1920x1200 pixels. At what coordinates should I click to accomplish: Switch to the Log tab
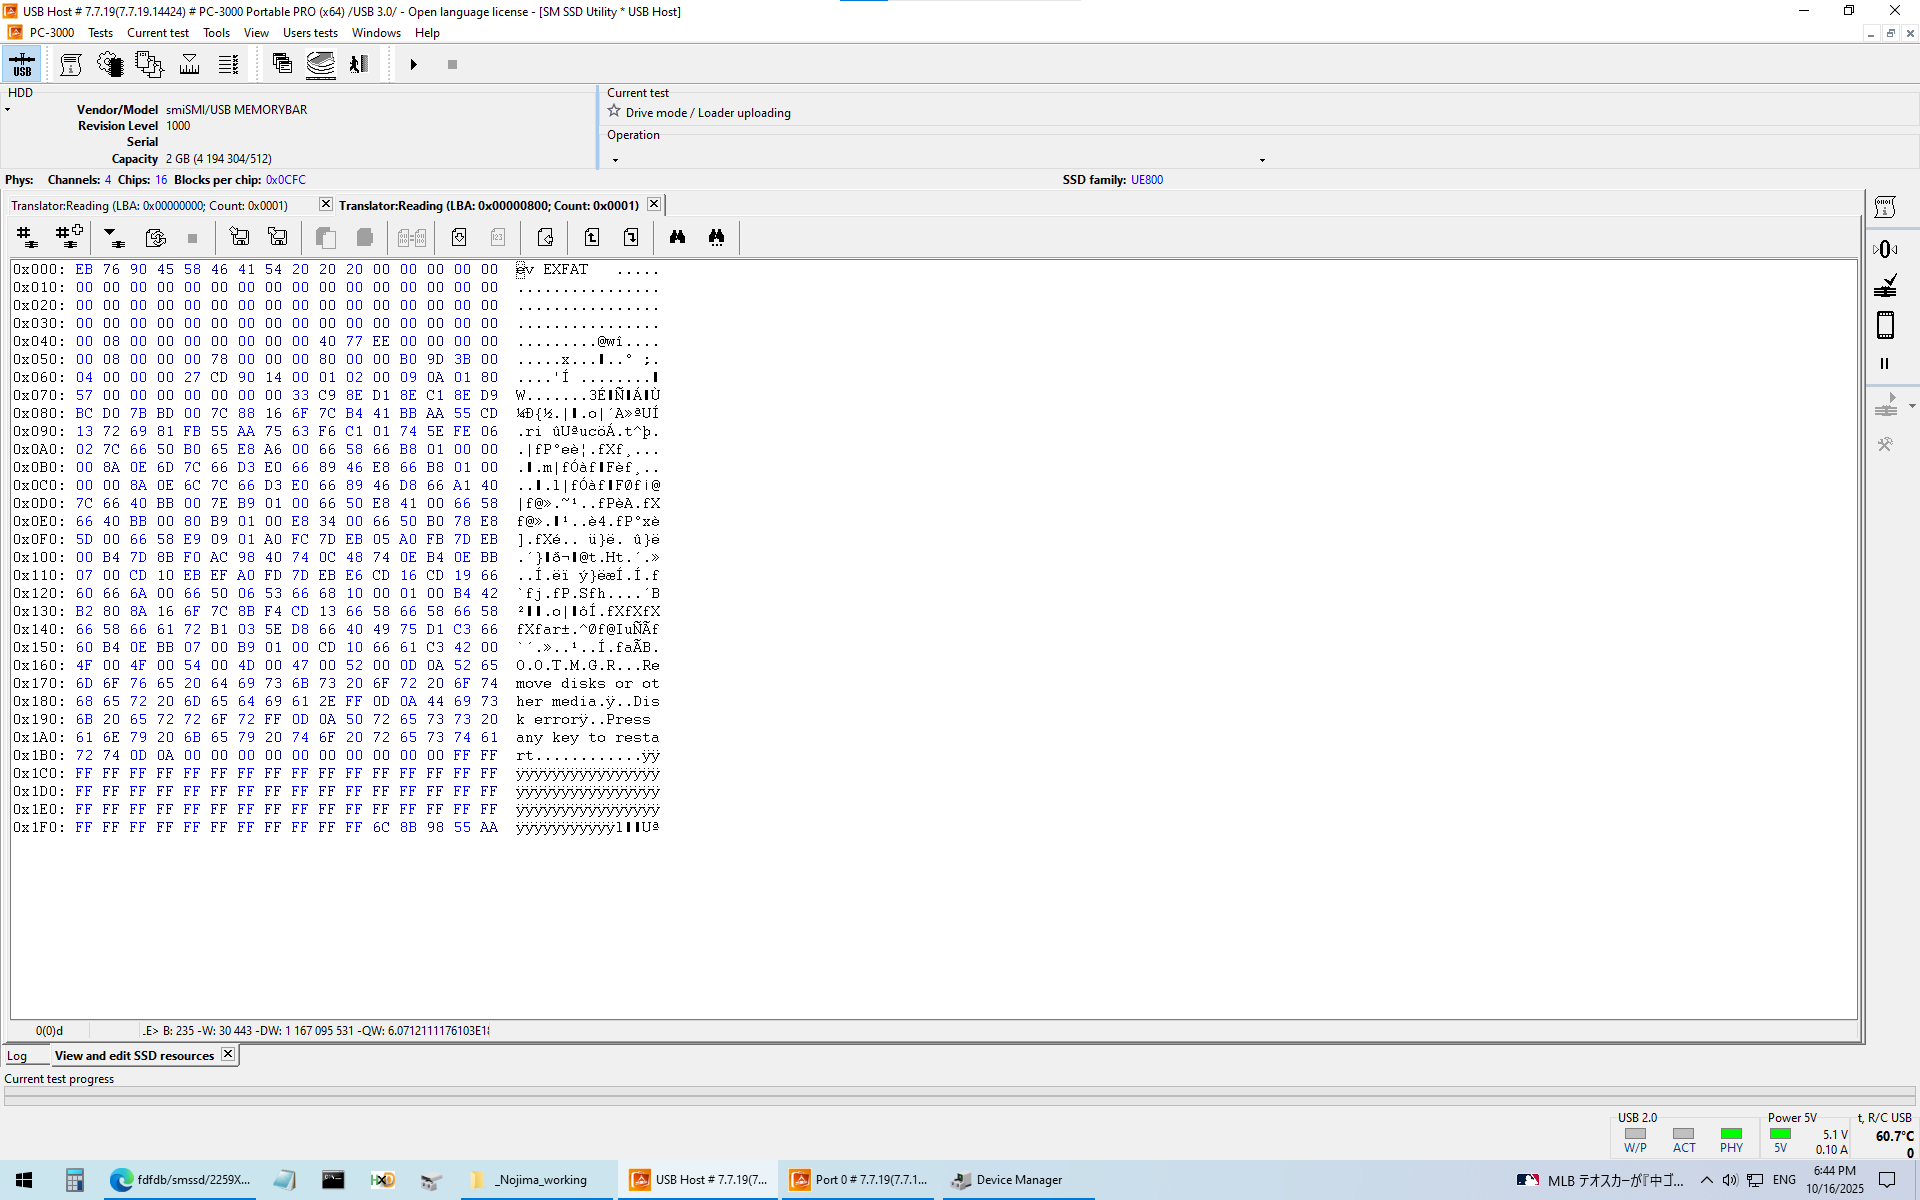pos(17,1056)
